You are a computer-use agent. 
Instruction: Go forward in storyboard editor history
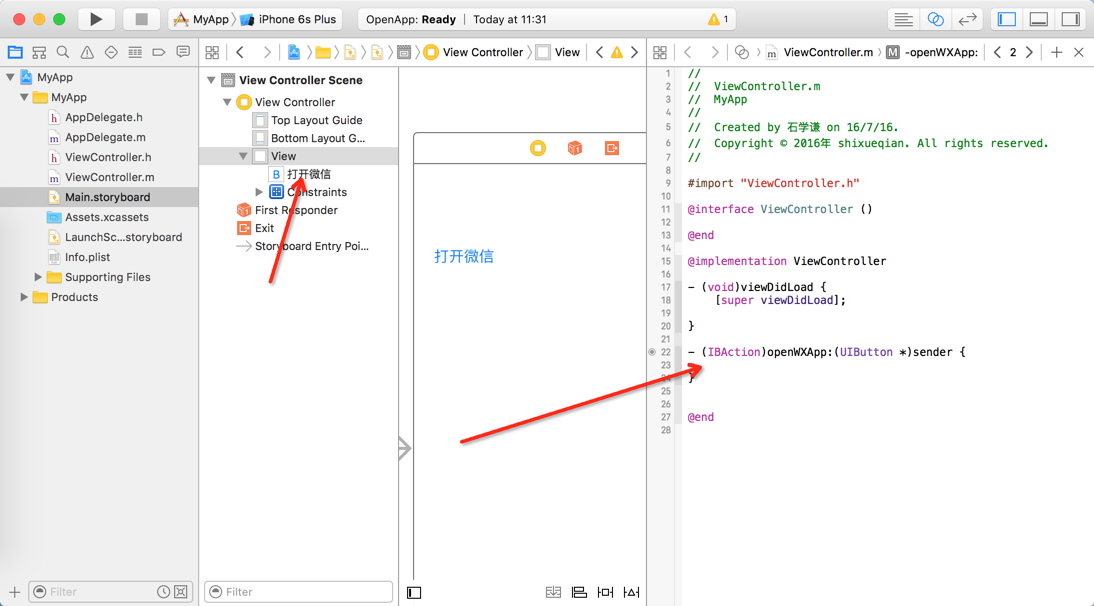pos(267,52)
